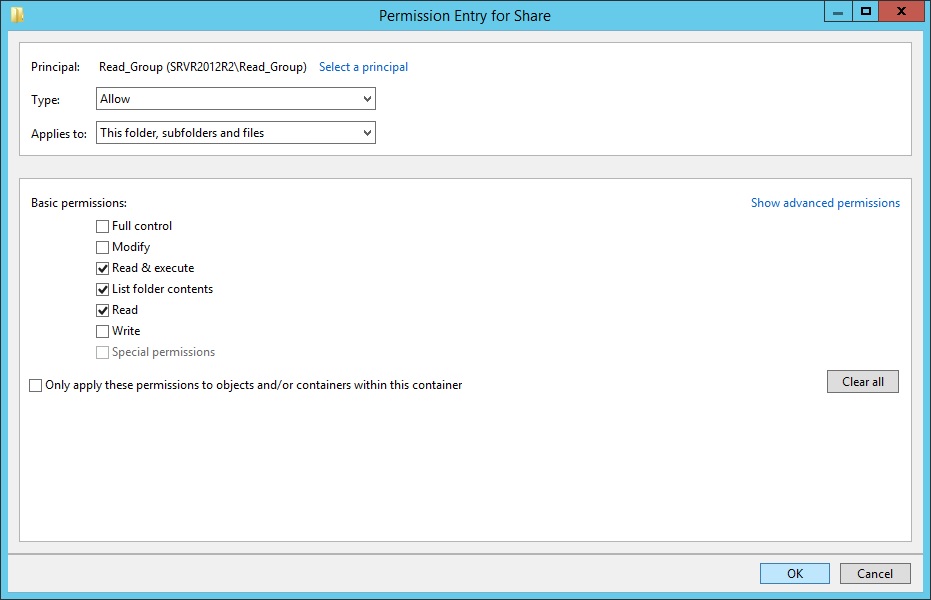
Task: Enable the Full control permission
Action: click(x=103, y=227)
